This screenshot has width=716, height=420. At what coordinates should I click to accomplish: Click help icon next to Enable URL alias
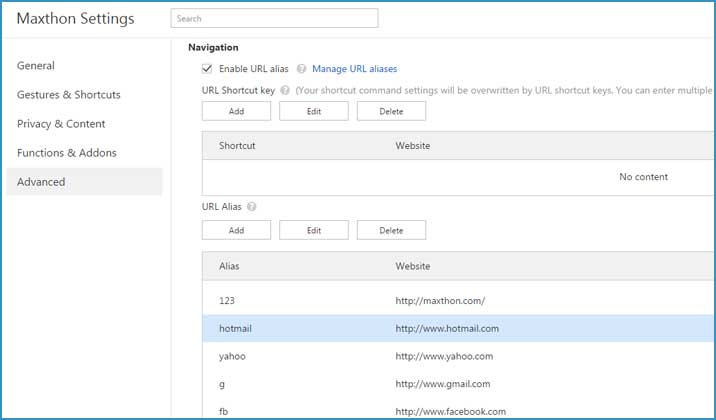pyautogui.click(x=301, y=69)
